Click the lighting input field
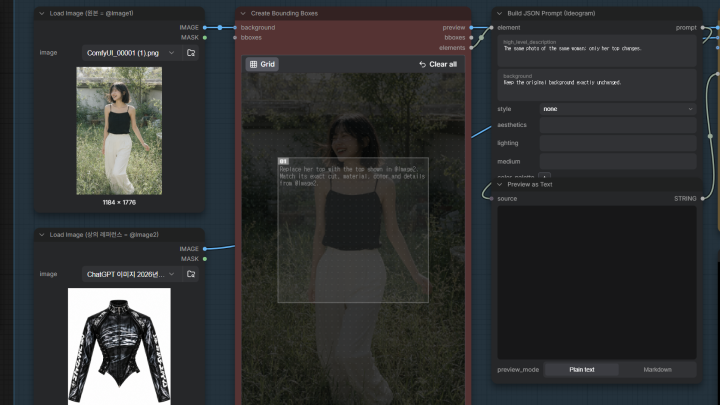This screenshot has height=405, width=720. pos(618,143)
